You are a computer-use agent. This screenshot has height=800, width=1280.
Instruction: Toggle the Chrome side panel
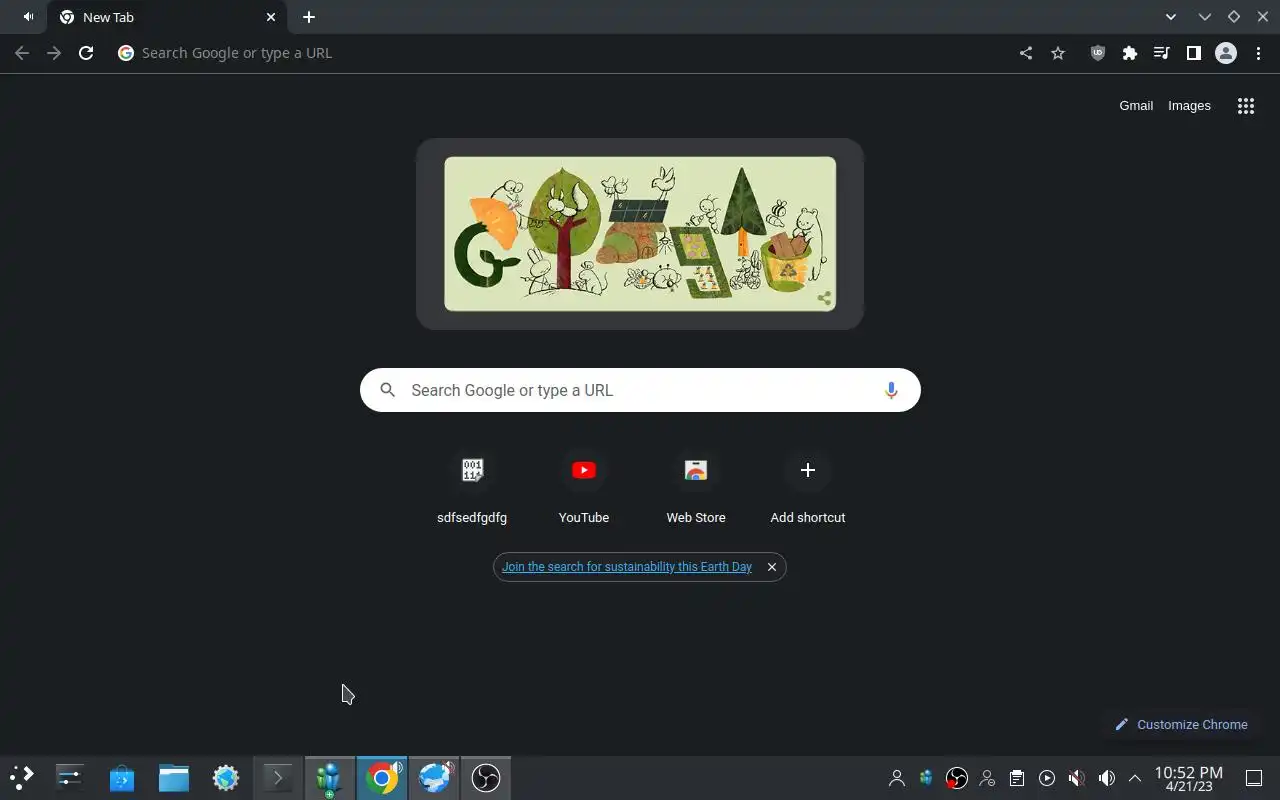click(x=1194, y=53)
